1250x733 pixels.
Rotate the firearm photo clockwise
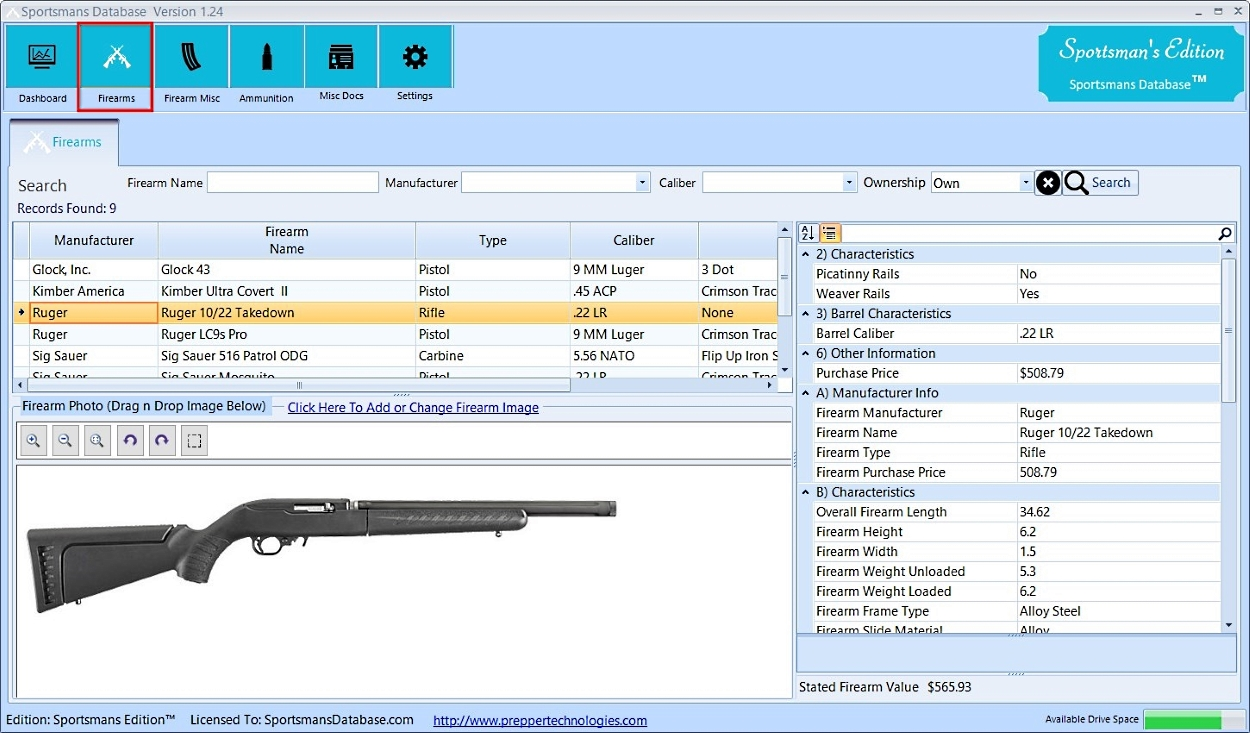(162, 441)
